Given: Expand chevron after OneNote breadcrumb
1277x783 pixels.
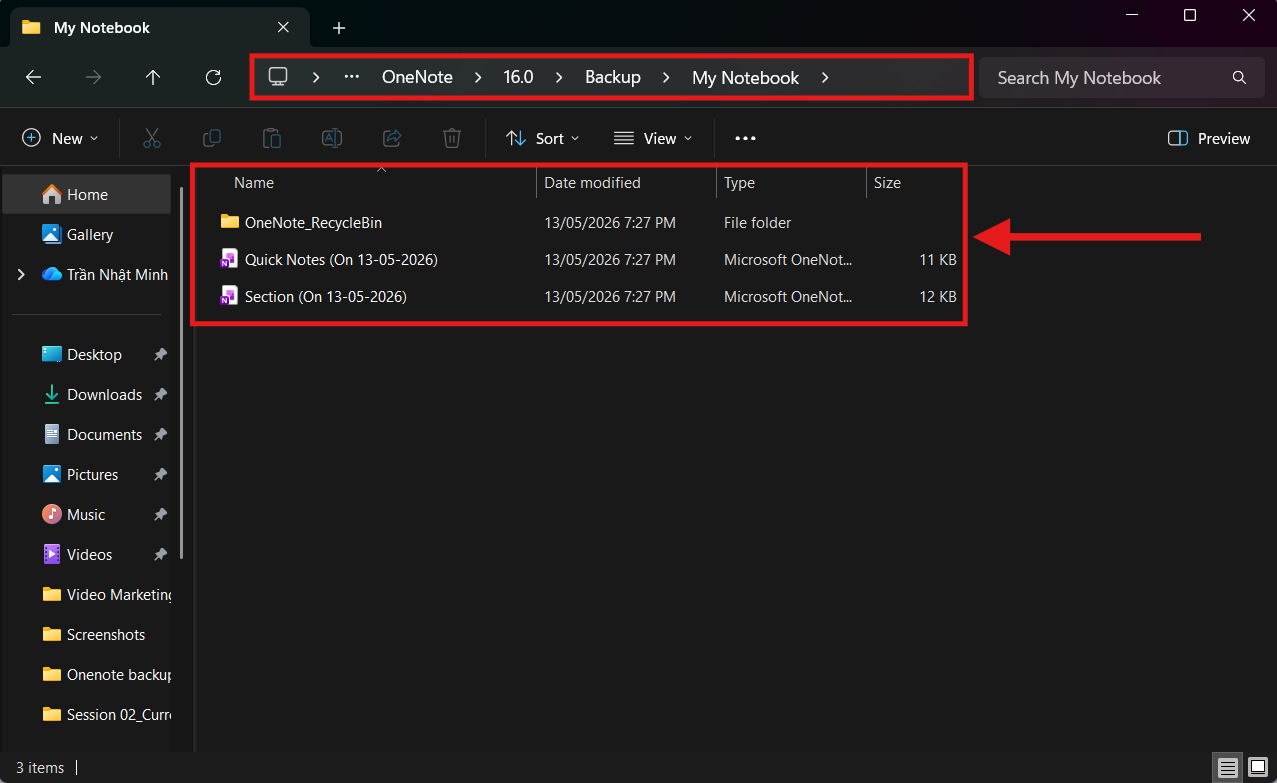Looking at the screenshot, I should pyautogui.click(x=477, y=77).
